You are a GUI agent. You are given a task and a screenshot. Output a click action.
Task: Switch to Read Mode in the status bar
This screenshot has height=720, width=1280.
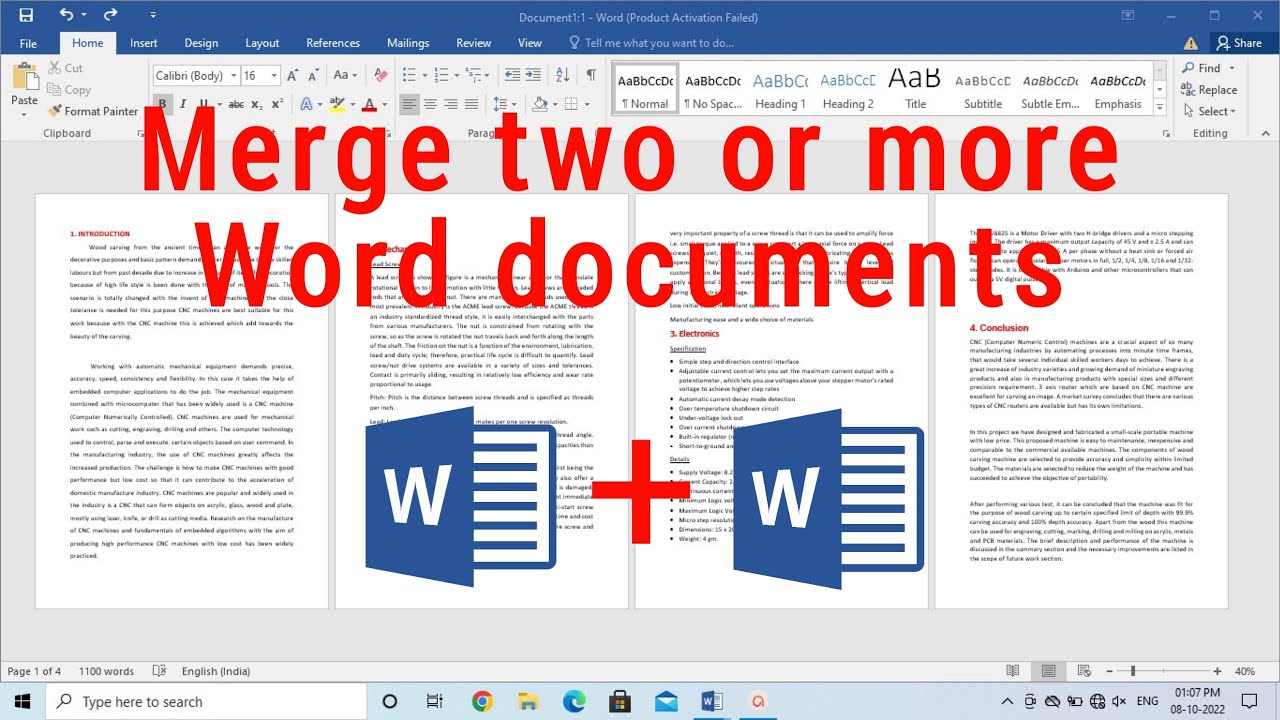tap(1013, 671)
